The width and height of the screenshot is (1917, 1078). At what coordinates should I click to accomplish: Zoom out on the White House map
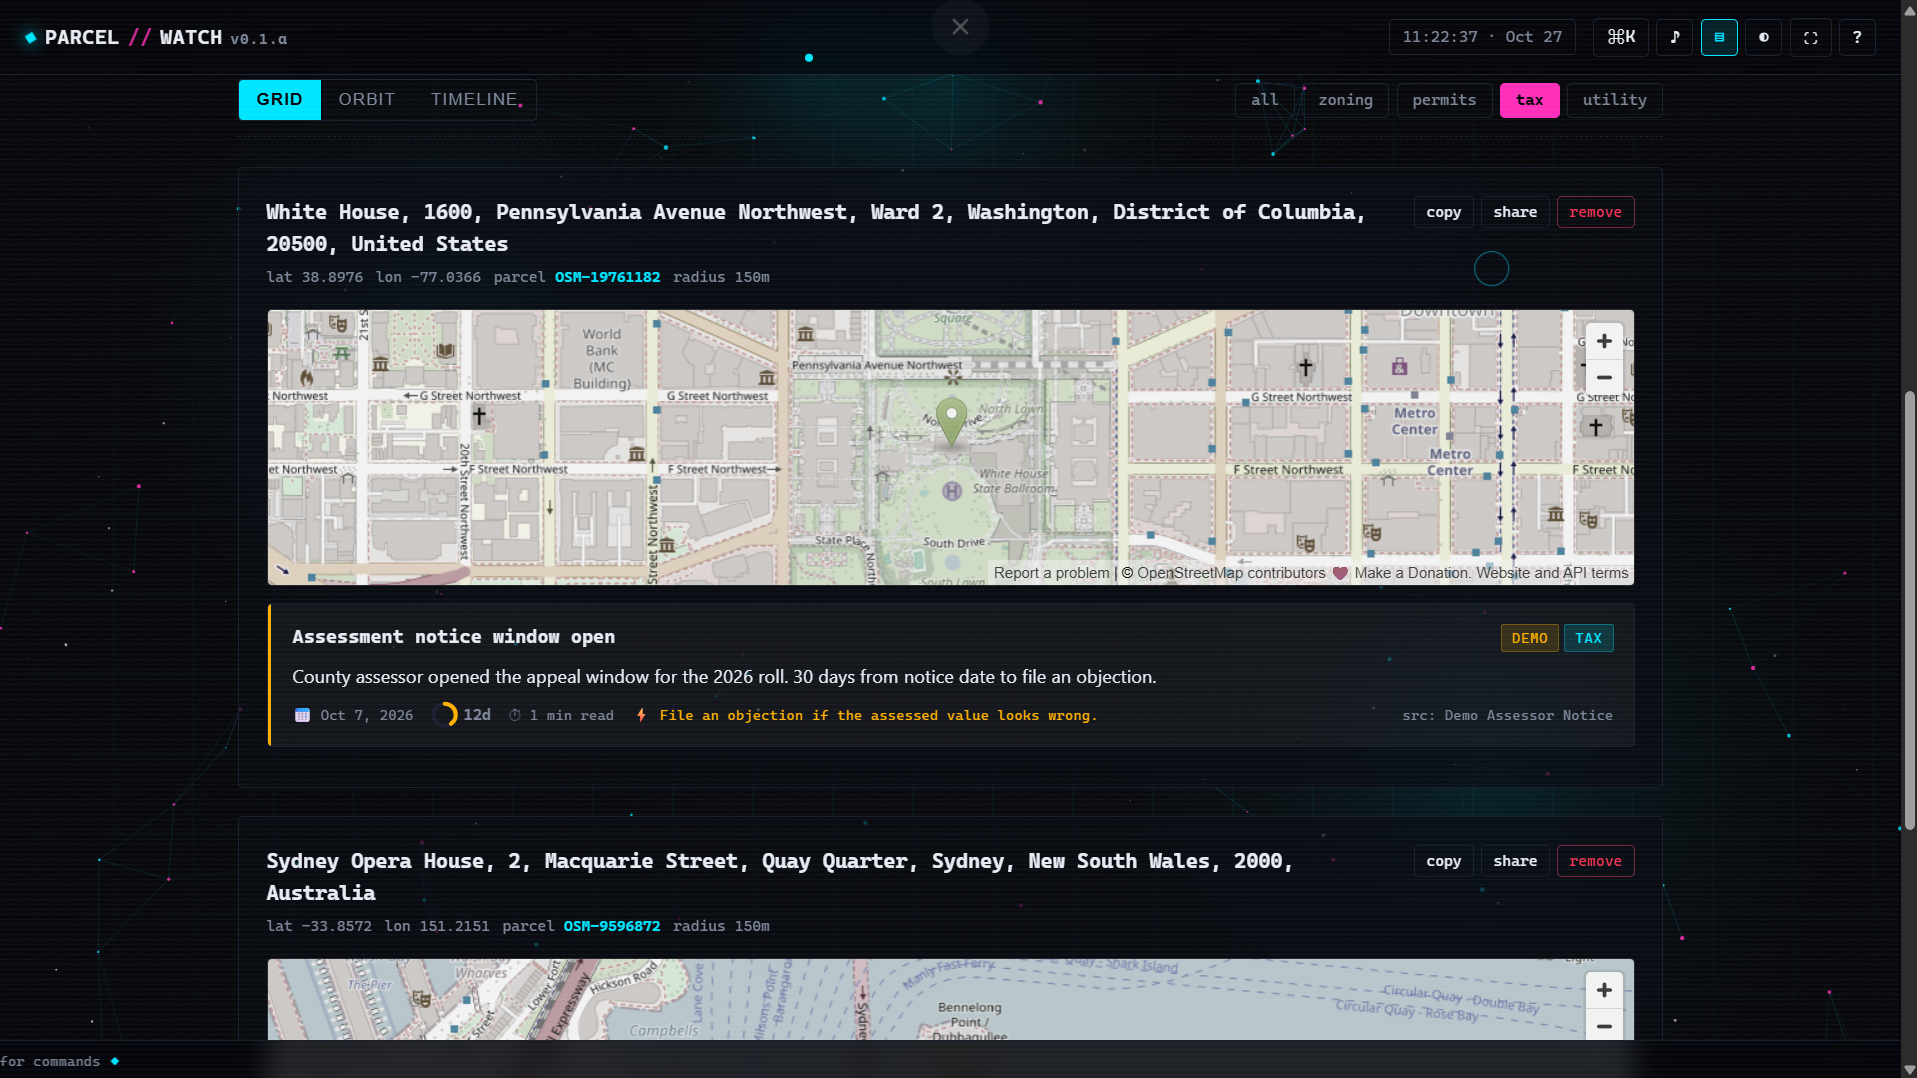pos(1604,377)
